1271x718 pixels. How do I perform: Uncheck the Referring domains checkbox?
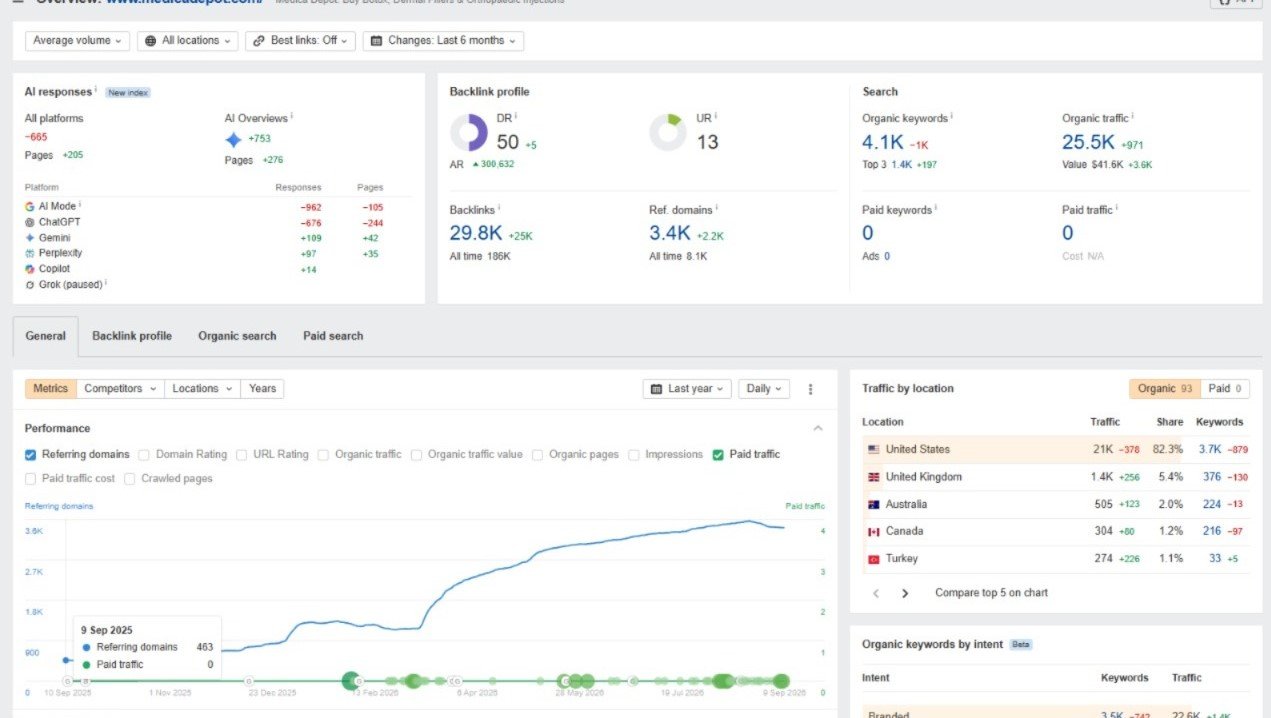[x=30, y=455]
